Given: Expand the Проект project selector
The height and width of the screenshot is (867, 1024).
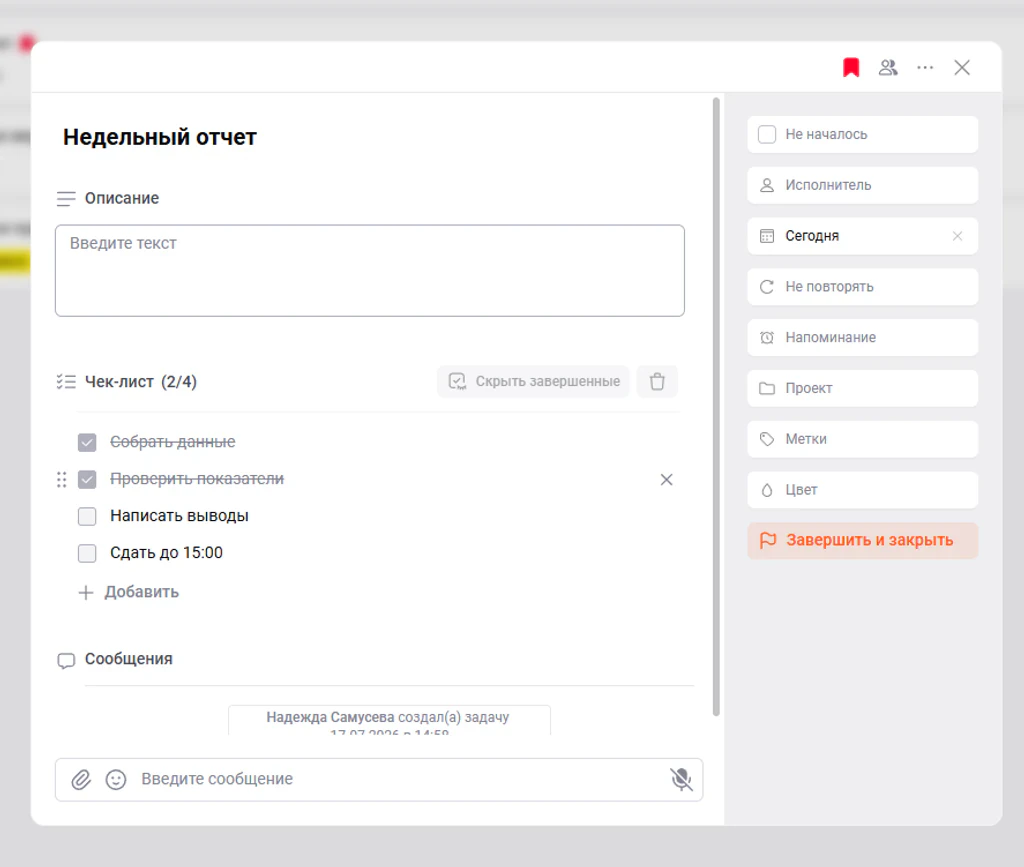Looking at the screenshot, I should 863,388.
